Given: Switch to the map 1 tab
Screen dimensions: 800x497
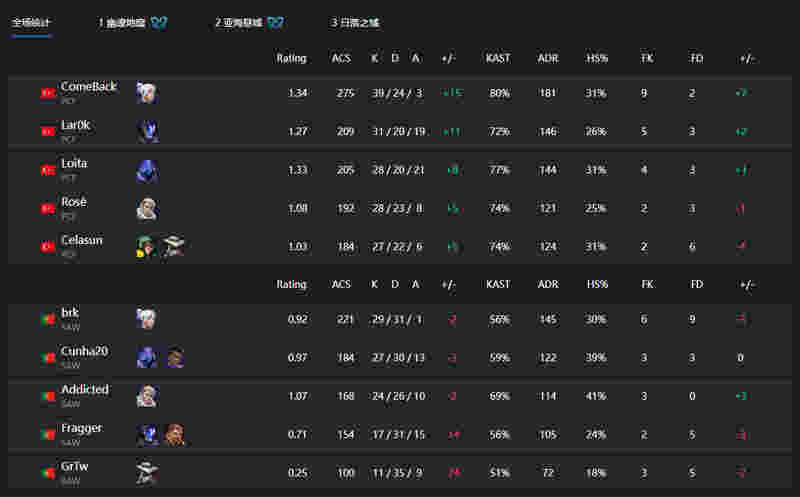Looking at the screenshot, I should 133,23.
